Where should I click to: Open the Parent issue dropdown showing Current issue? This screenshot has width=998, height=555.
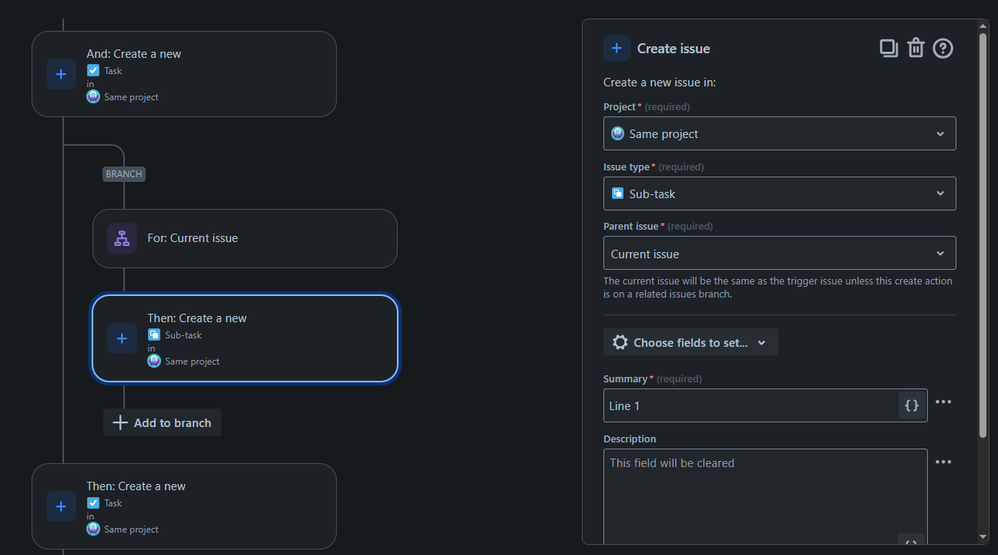point(779,253)
